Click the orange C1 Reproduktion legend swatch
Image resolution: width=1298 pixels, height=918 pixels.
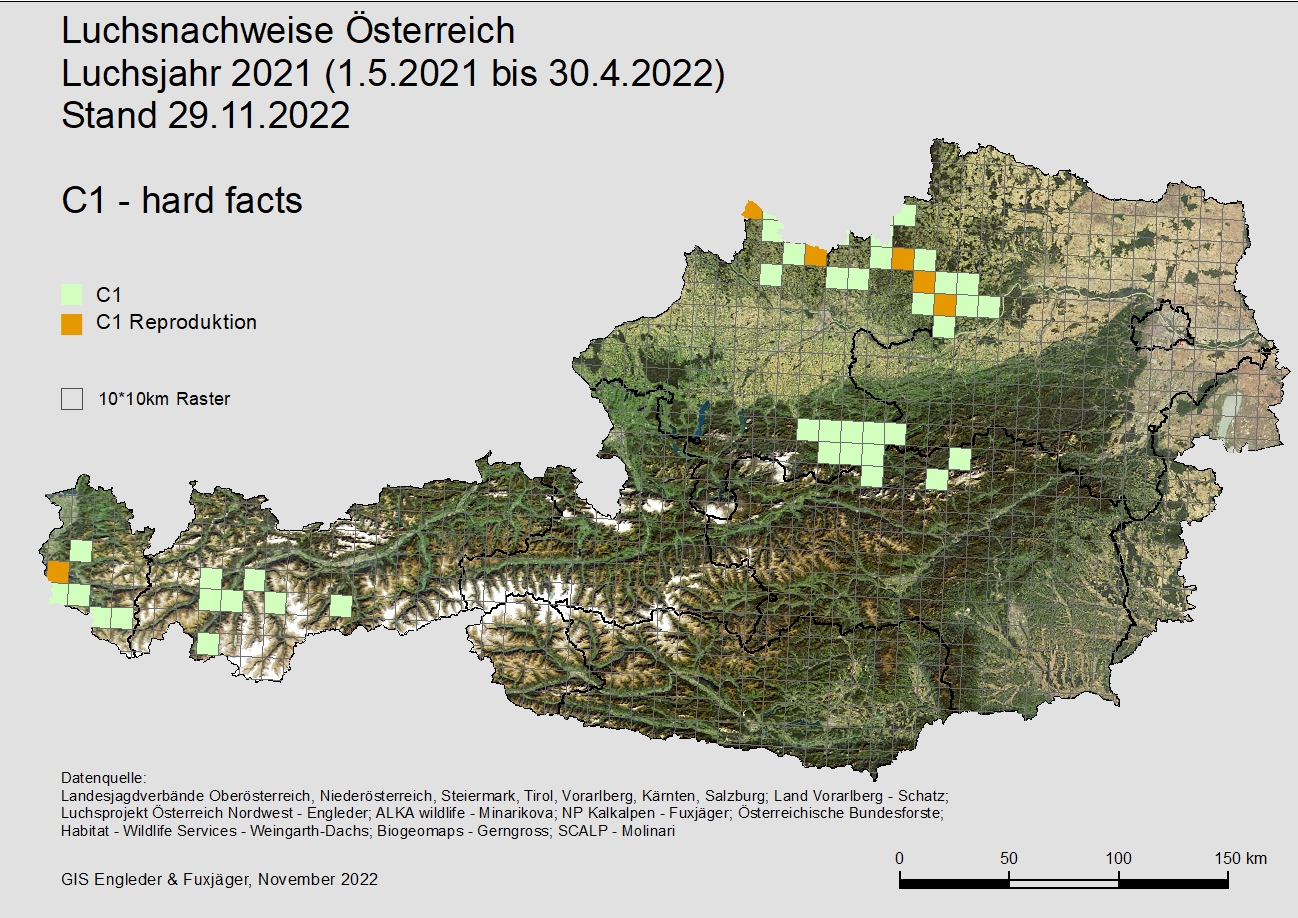pos(71,323)
